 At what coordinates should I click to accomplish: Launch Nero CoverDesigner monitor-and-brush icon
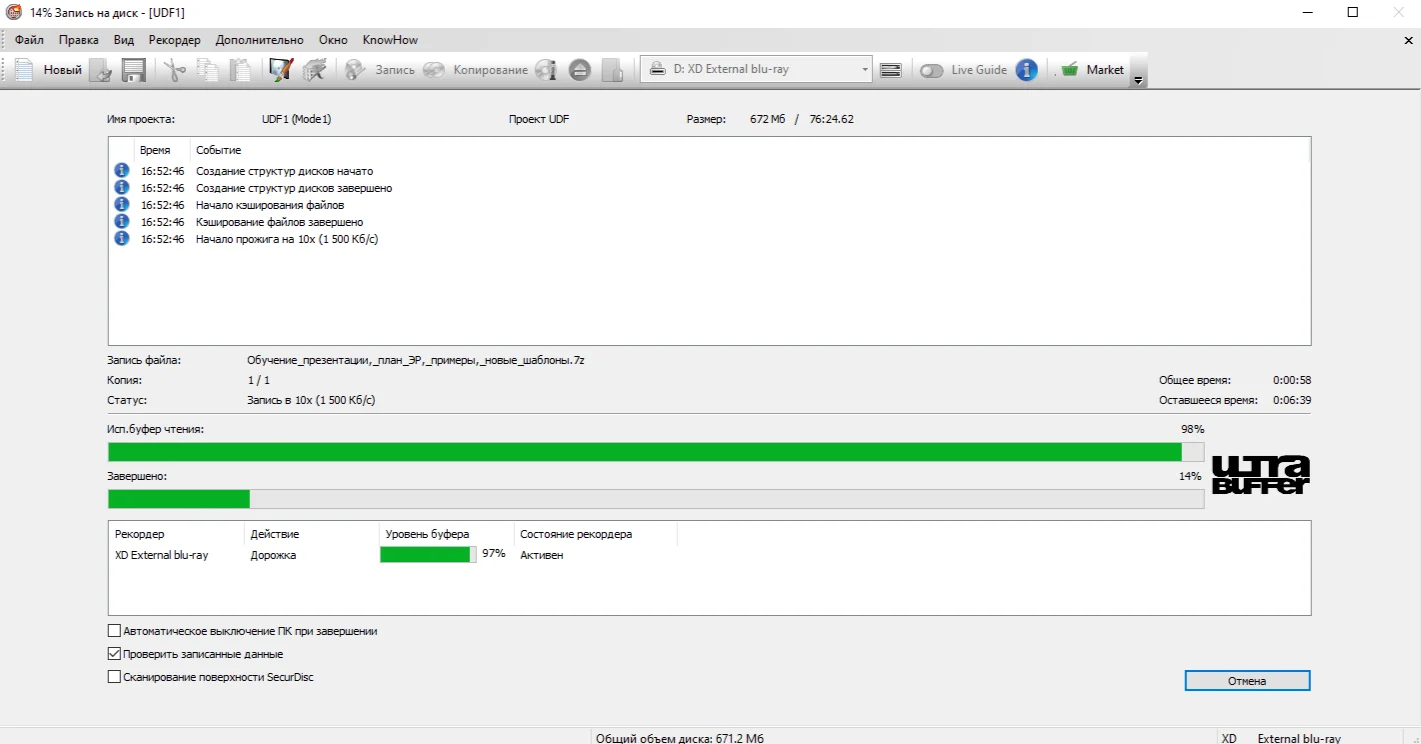[281, 70]
